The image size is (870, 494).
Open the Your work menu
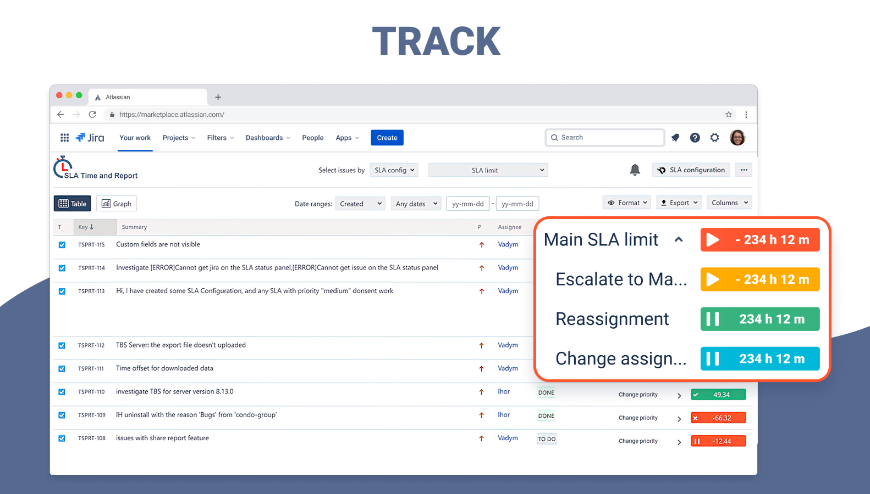click(x=135, y=138)
